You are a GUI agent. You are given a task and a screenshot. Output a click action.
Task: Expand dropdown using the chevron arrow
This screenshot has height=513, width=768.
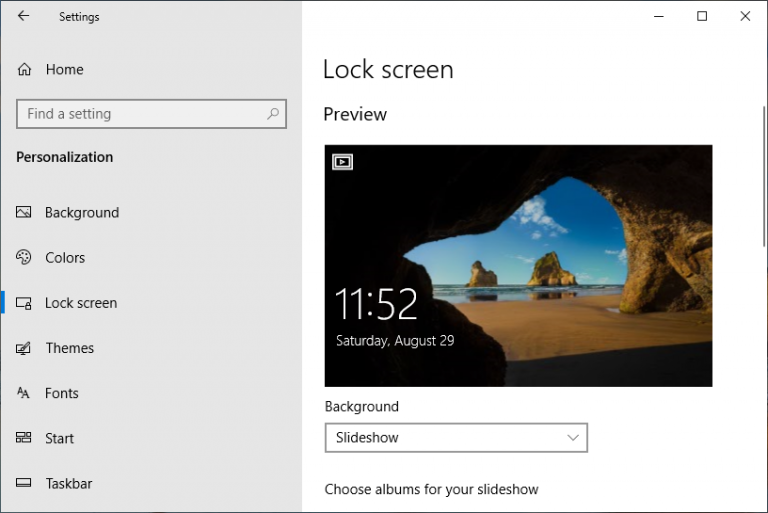[573, 438]
